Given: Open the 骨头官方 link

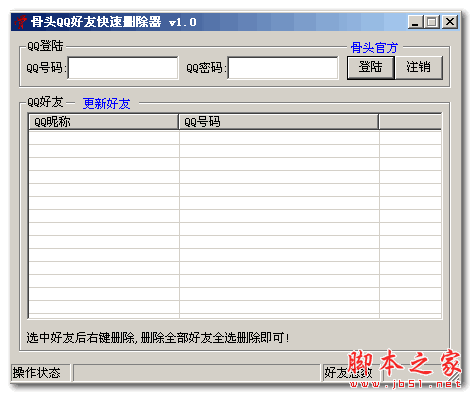Looking at the screenshot, I should [374, 48].
